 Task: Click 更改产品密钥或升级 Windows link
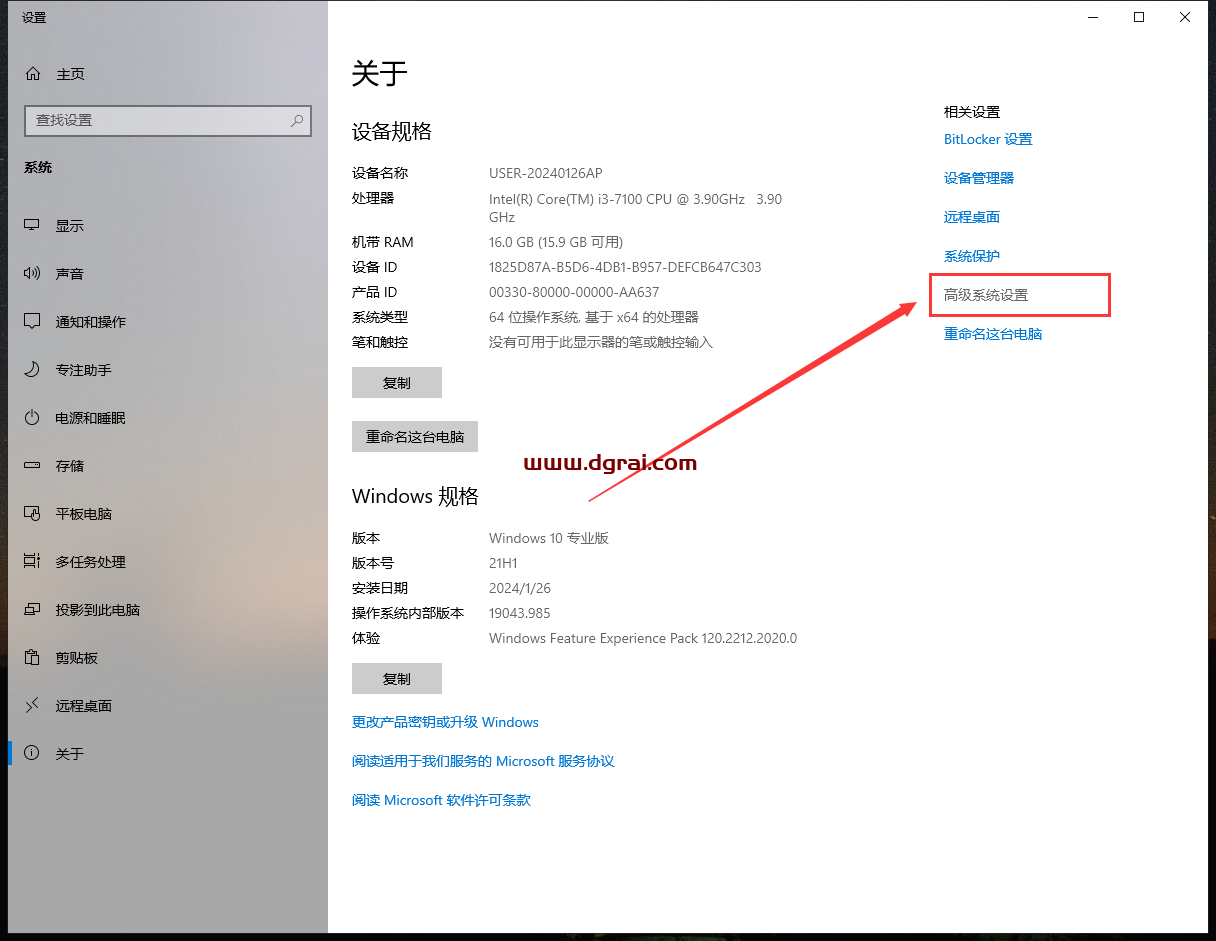[x=445, y=722]
